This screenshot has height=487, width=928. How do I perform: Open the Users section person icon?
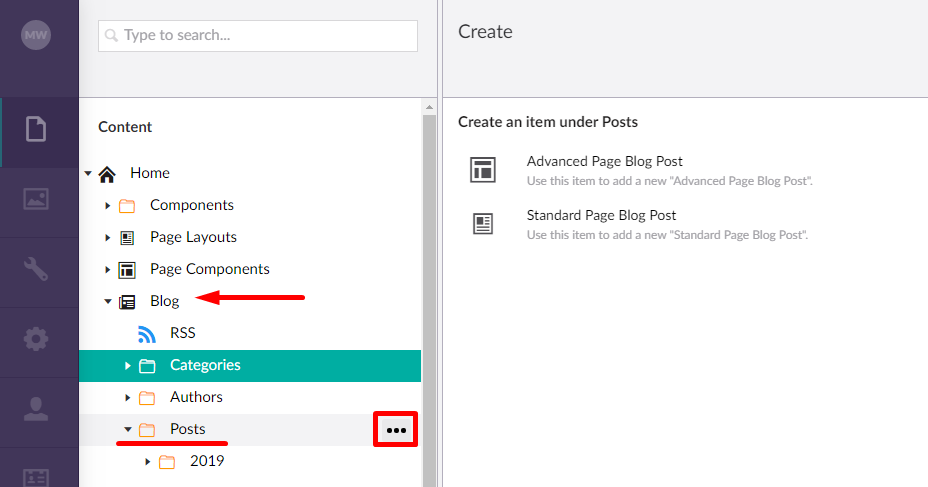click(36, 408)
